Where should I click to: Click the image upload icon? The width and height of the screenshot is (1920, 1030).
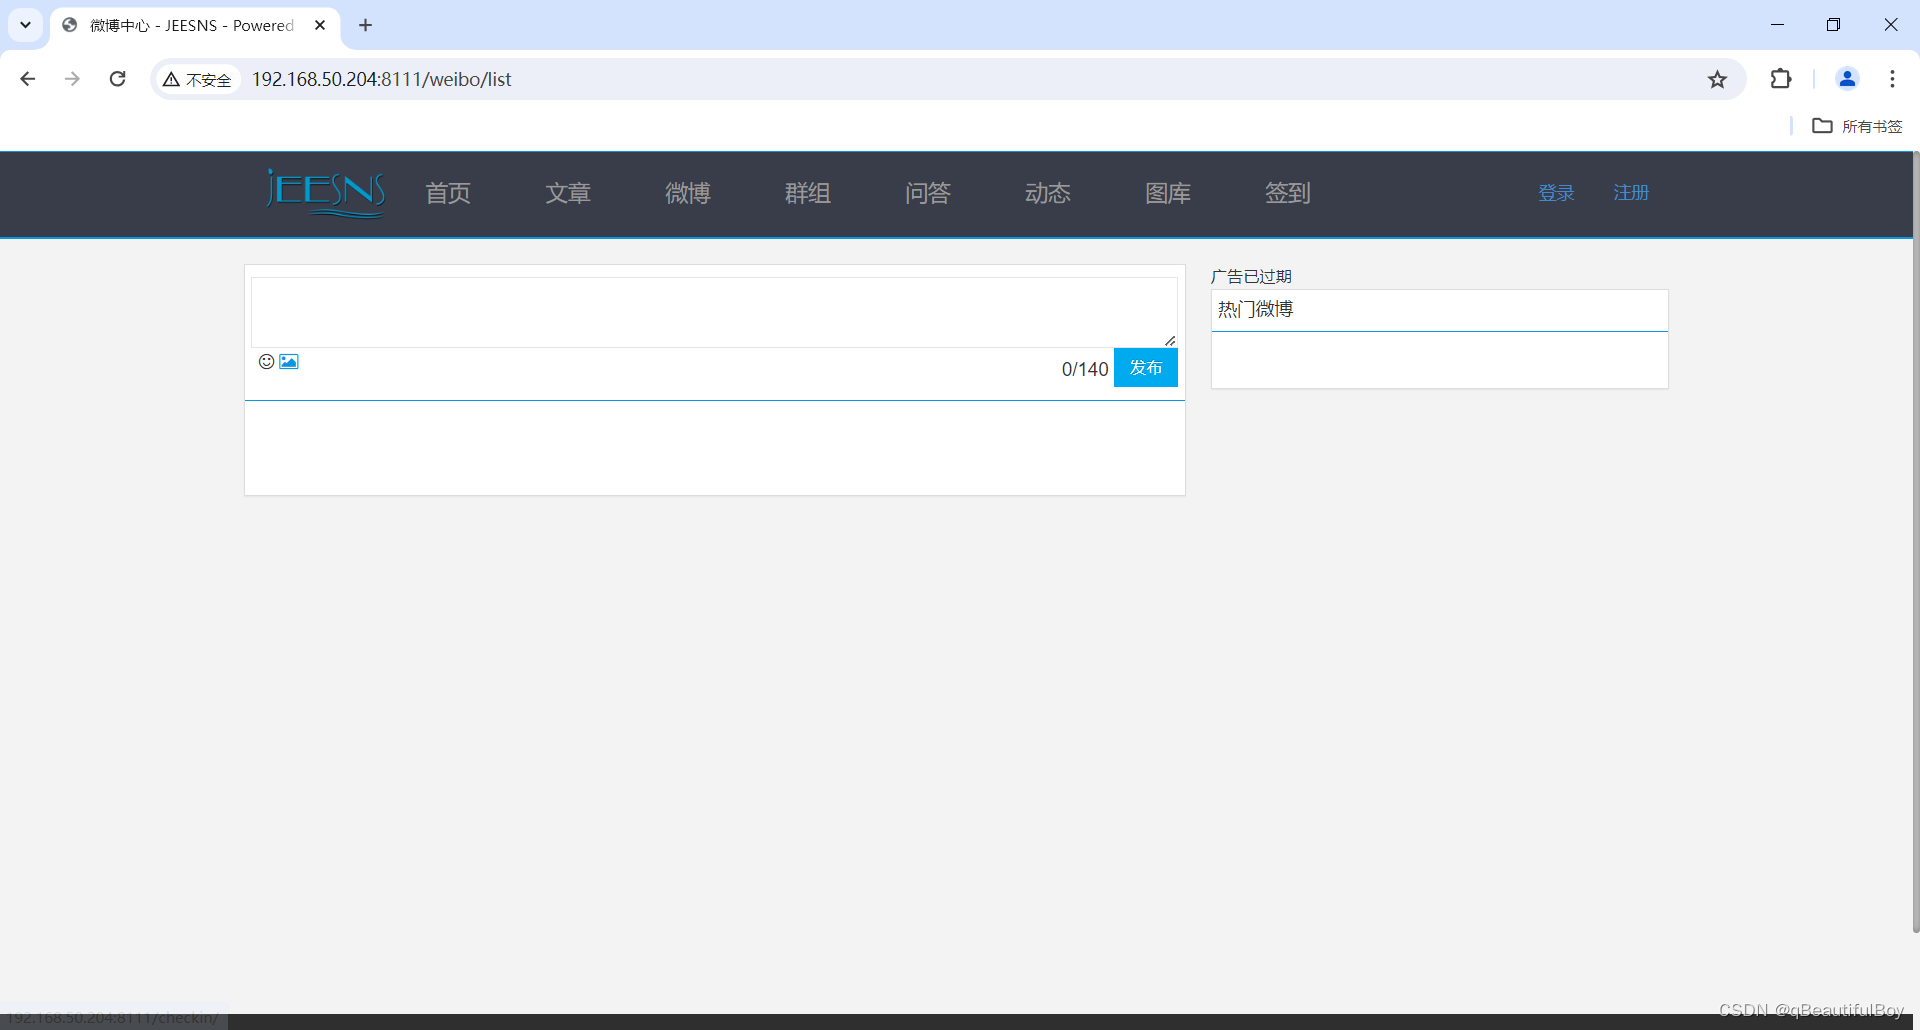coord(289,361)
